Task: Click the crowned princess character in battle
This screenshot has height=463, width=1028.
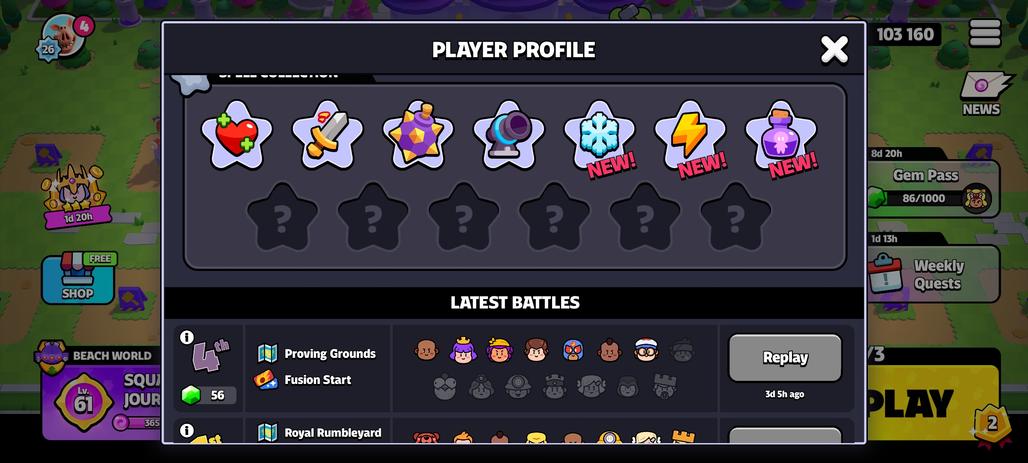Action: tap(463, 350)
